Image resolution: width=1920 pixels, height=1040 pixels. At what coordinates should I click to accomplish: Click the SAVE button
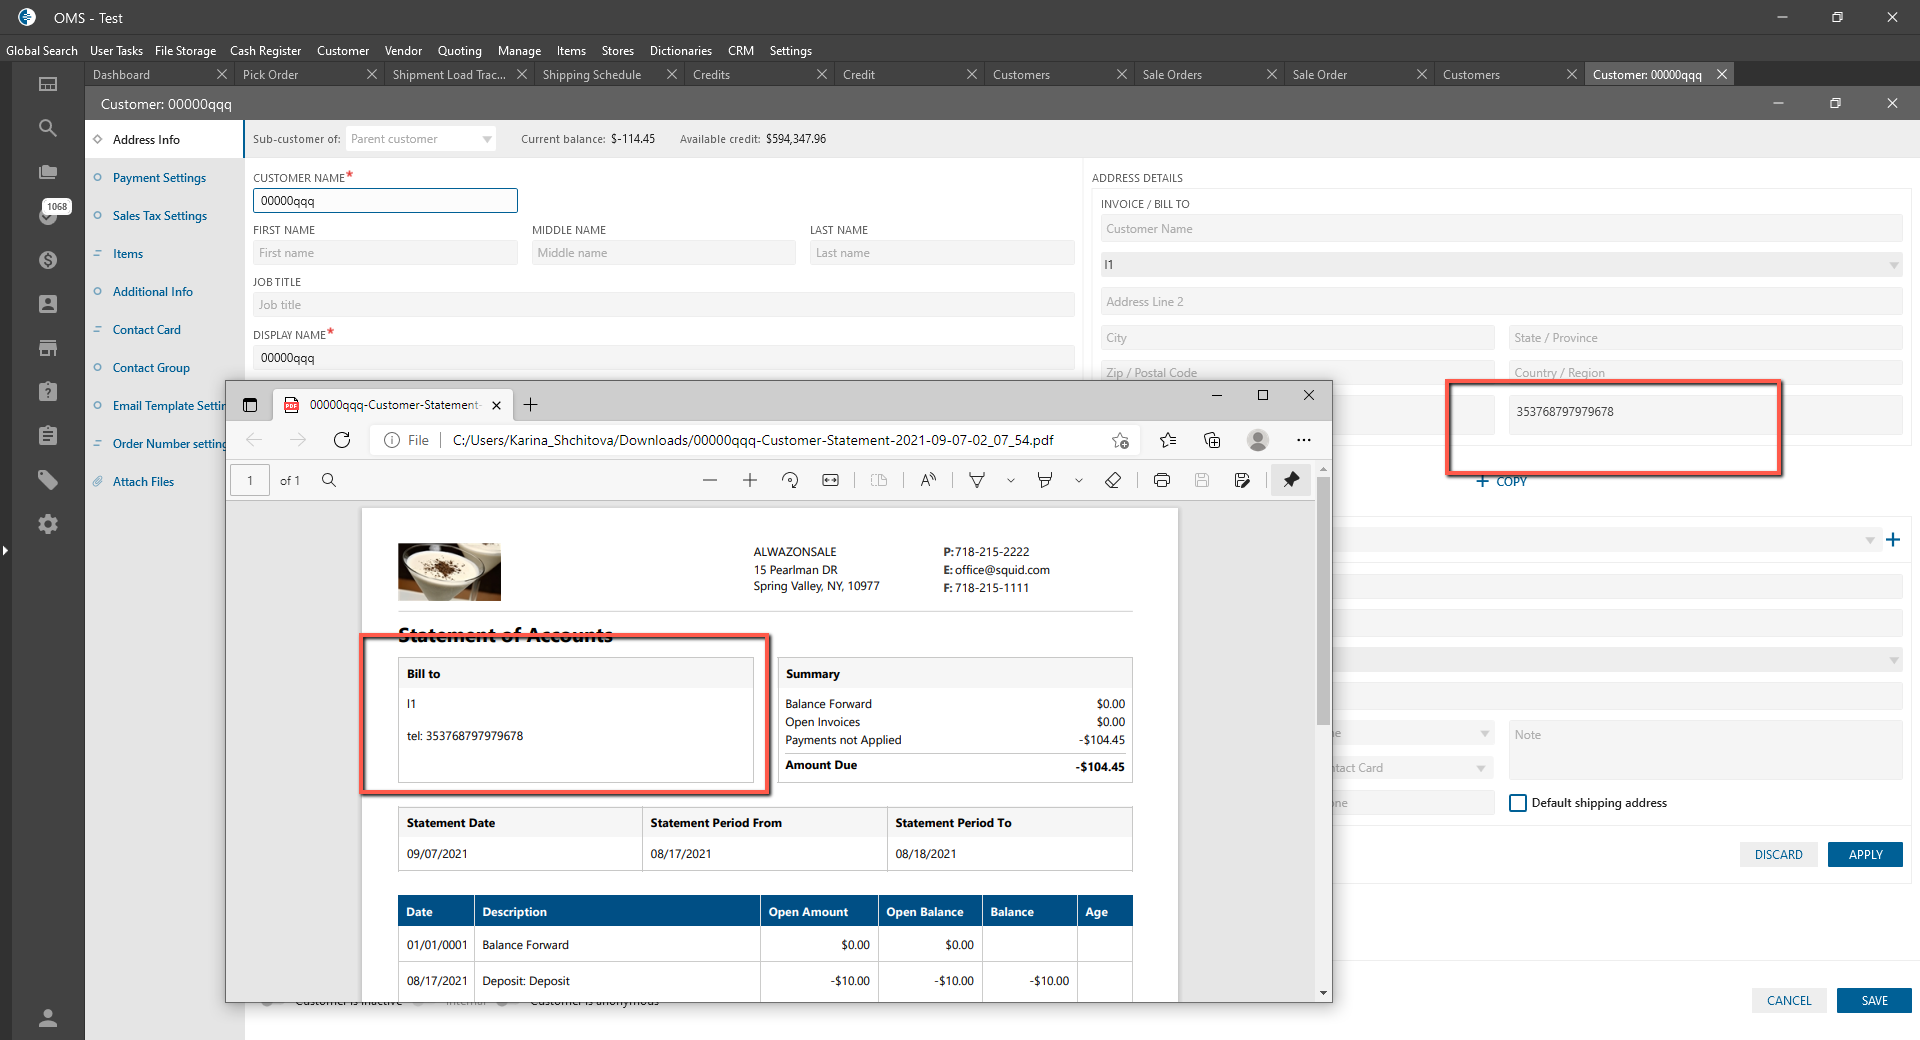(x=1873, y=1000)
